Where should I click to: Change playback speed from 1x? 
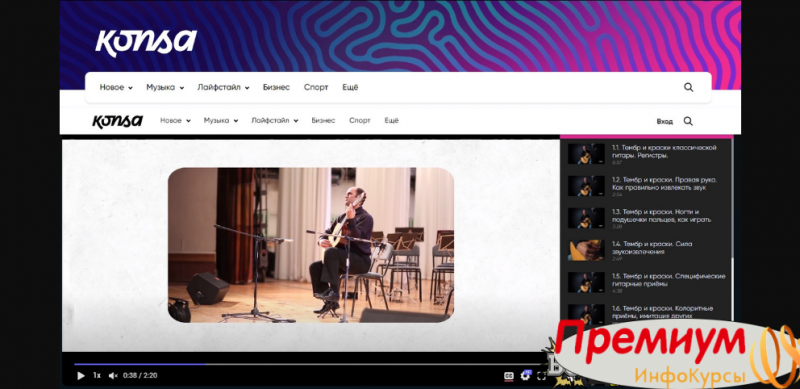[96, 376]
